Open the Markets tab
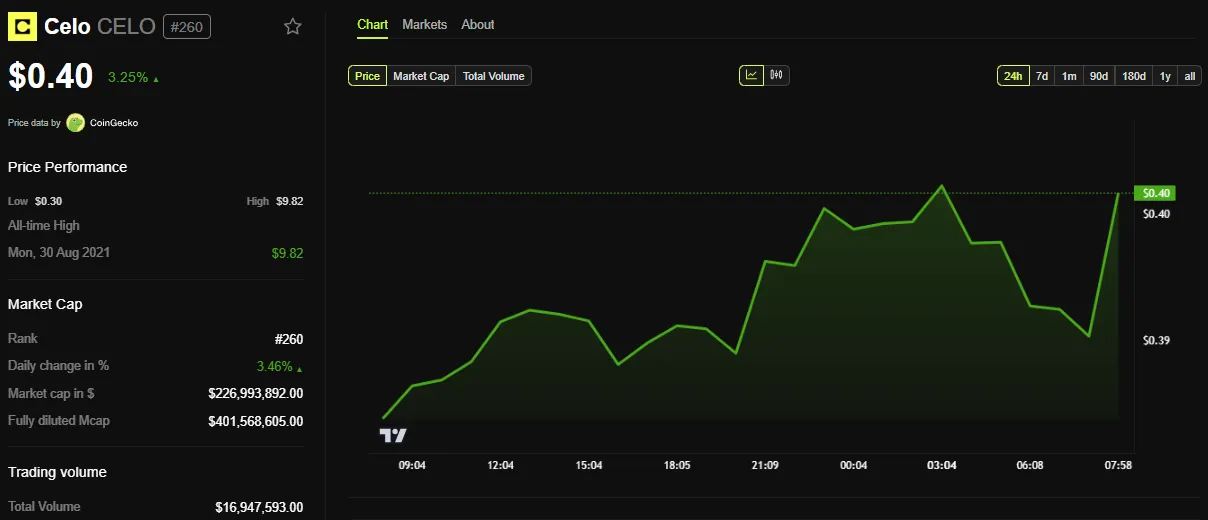Viewport: 1208px width, 520px height. click(424, 24)
